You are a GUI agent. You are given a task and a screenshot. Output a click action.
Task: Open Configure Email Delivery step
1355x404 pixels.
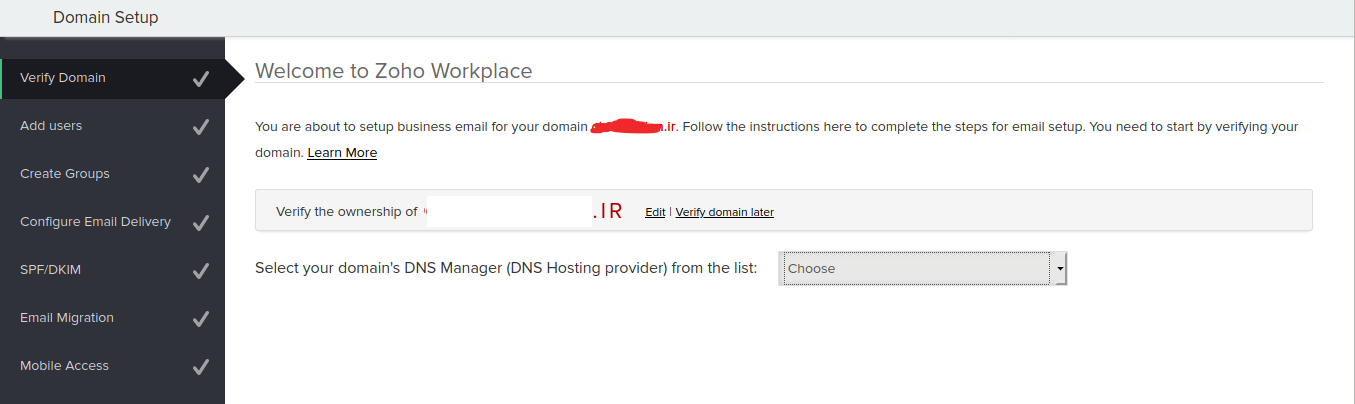(95, 222)
